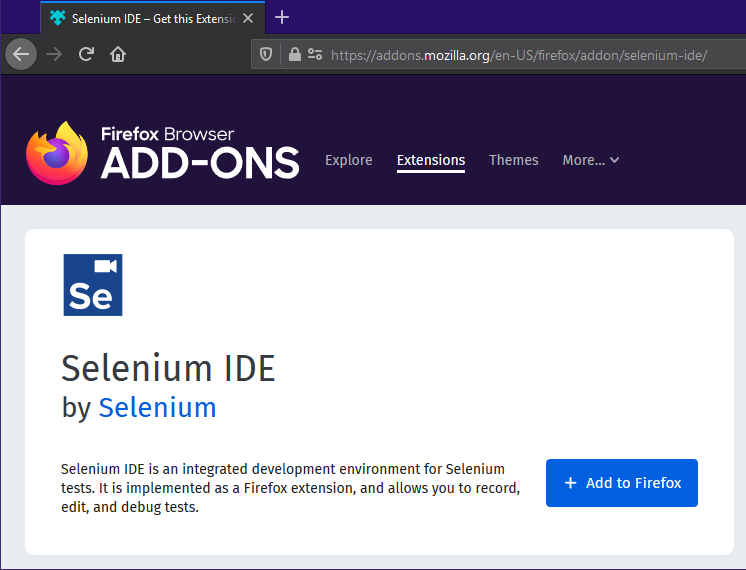
Task: Open the Firefox home page icon
Action: point(118,54)
